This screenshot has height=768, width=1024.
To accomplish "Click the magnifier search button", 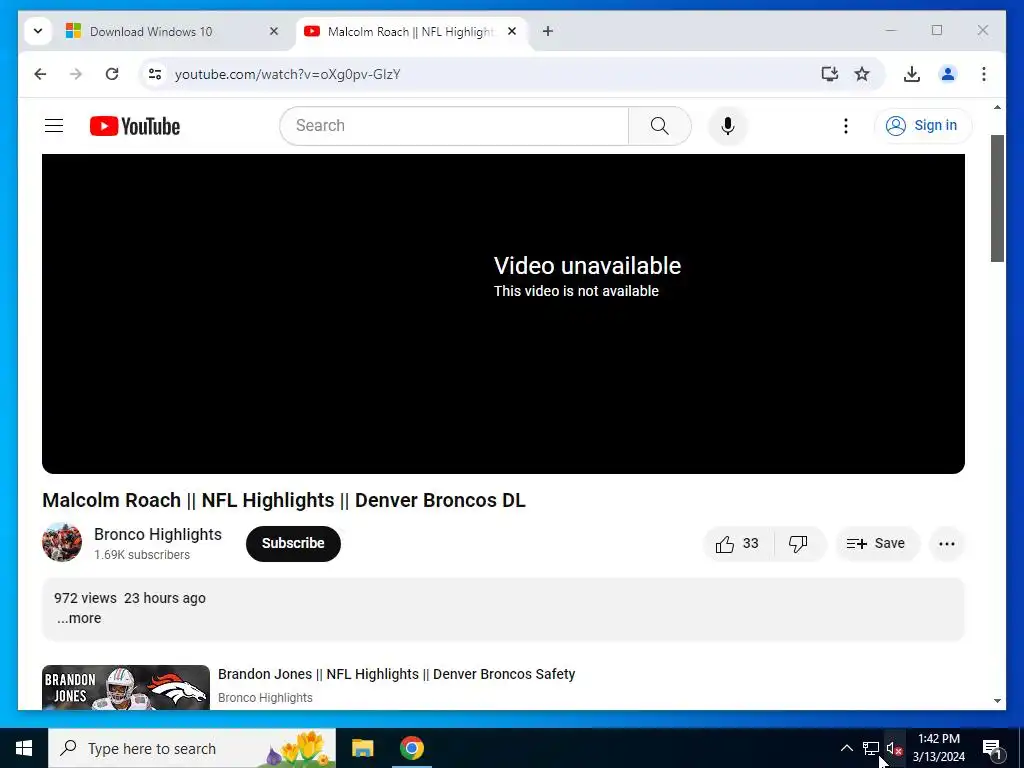I will (x=660, y=125).
